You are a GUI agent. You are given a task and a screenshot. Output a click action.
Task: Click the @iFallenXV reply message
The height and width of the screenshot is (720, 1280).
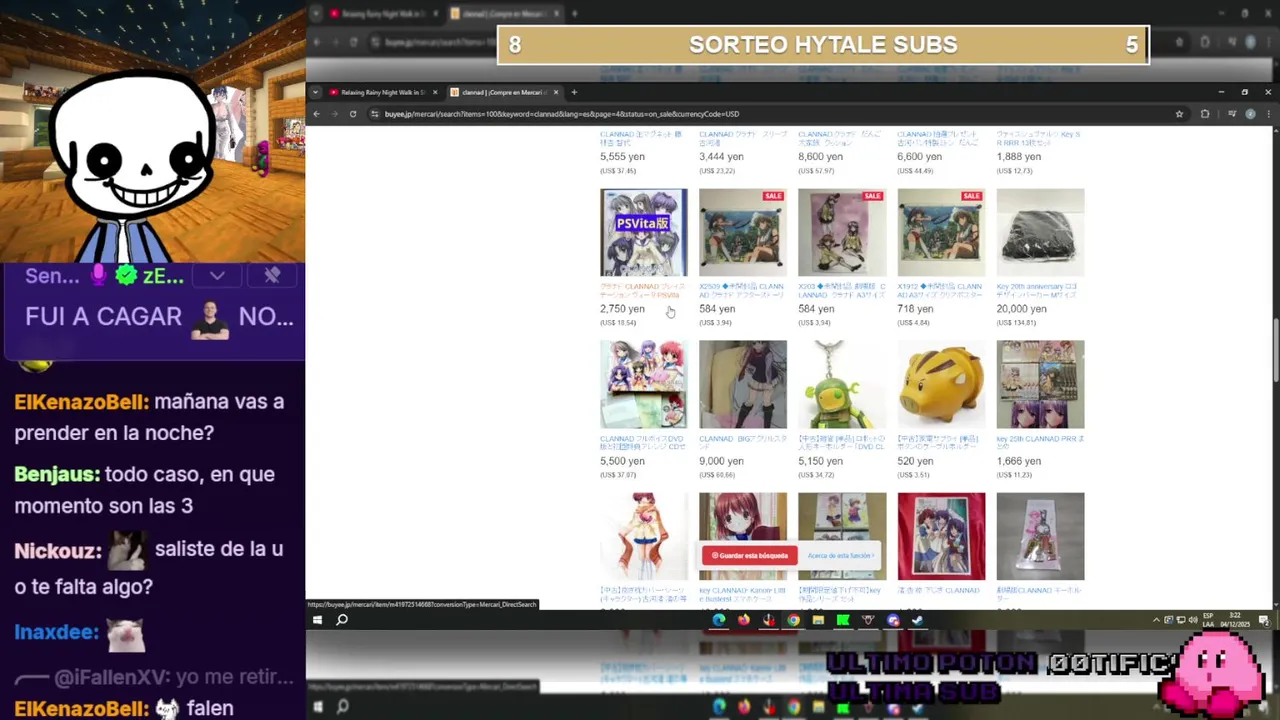155,678
